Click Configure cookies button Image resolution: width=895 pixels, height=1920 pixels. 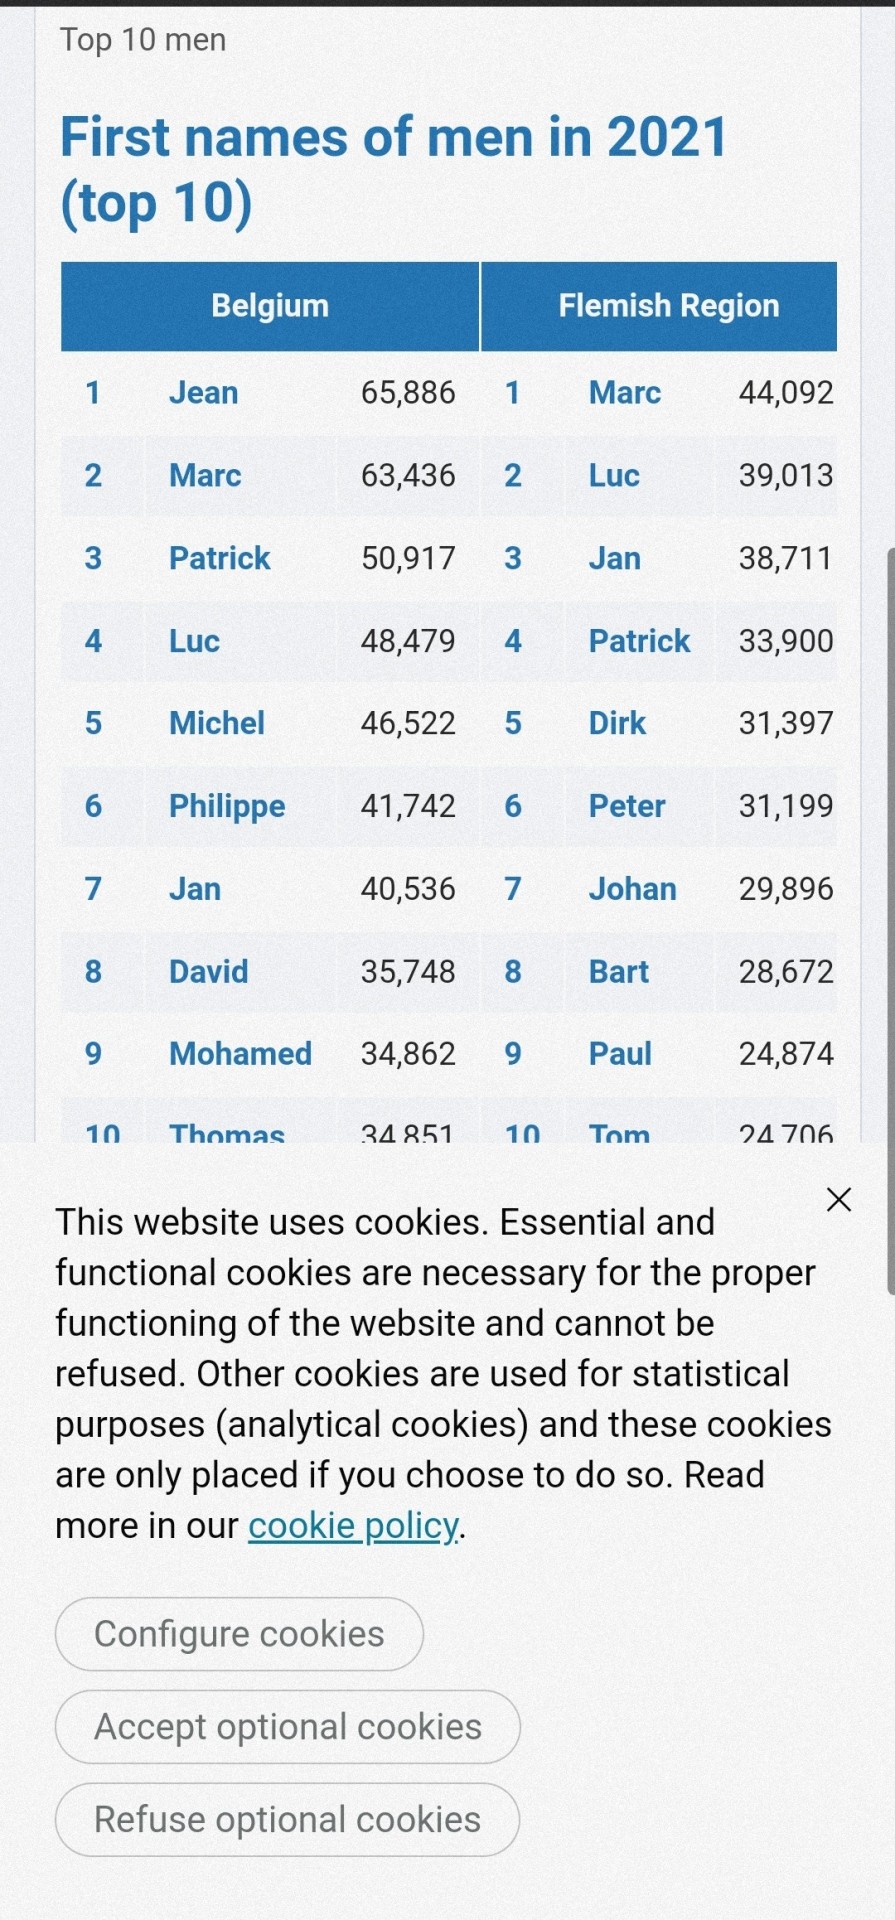point(239,1634)
